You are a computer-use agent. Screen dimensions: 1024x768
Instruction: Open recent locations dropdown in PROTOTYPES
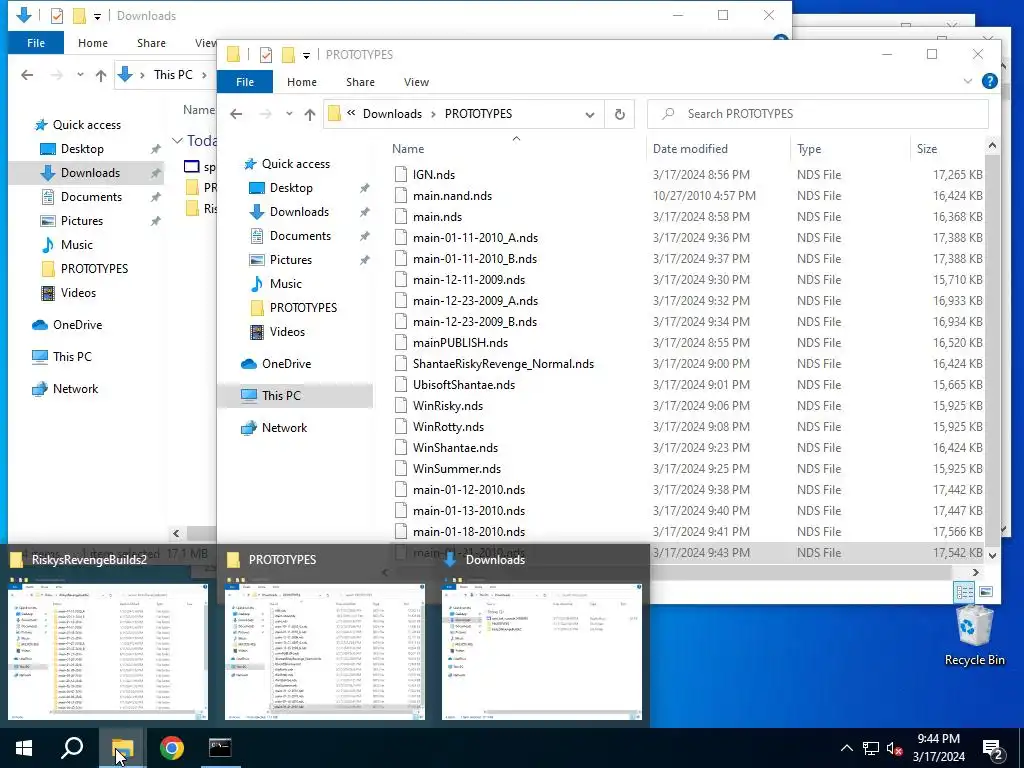[x=289, y=114]
